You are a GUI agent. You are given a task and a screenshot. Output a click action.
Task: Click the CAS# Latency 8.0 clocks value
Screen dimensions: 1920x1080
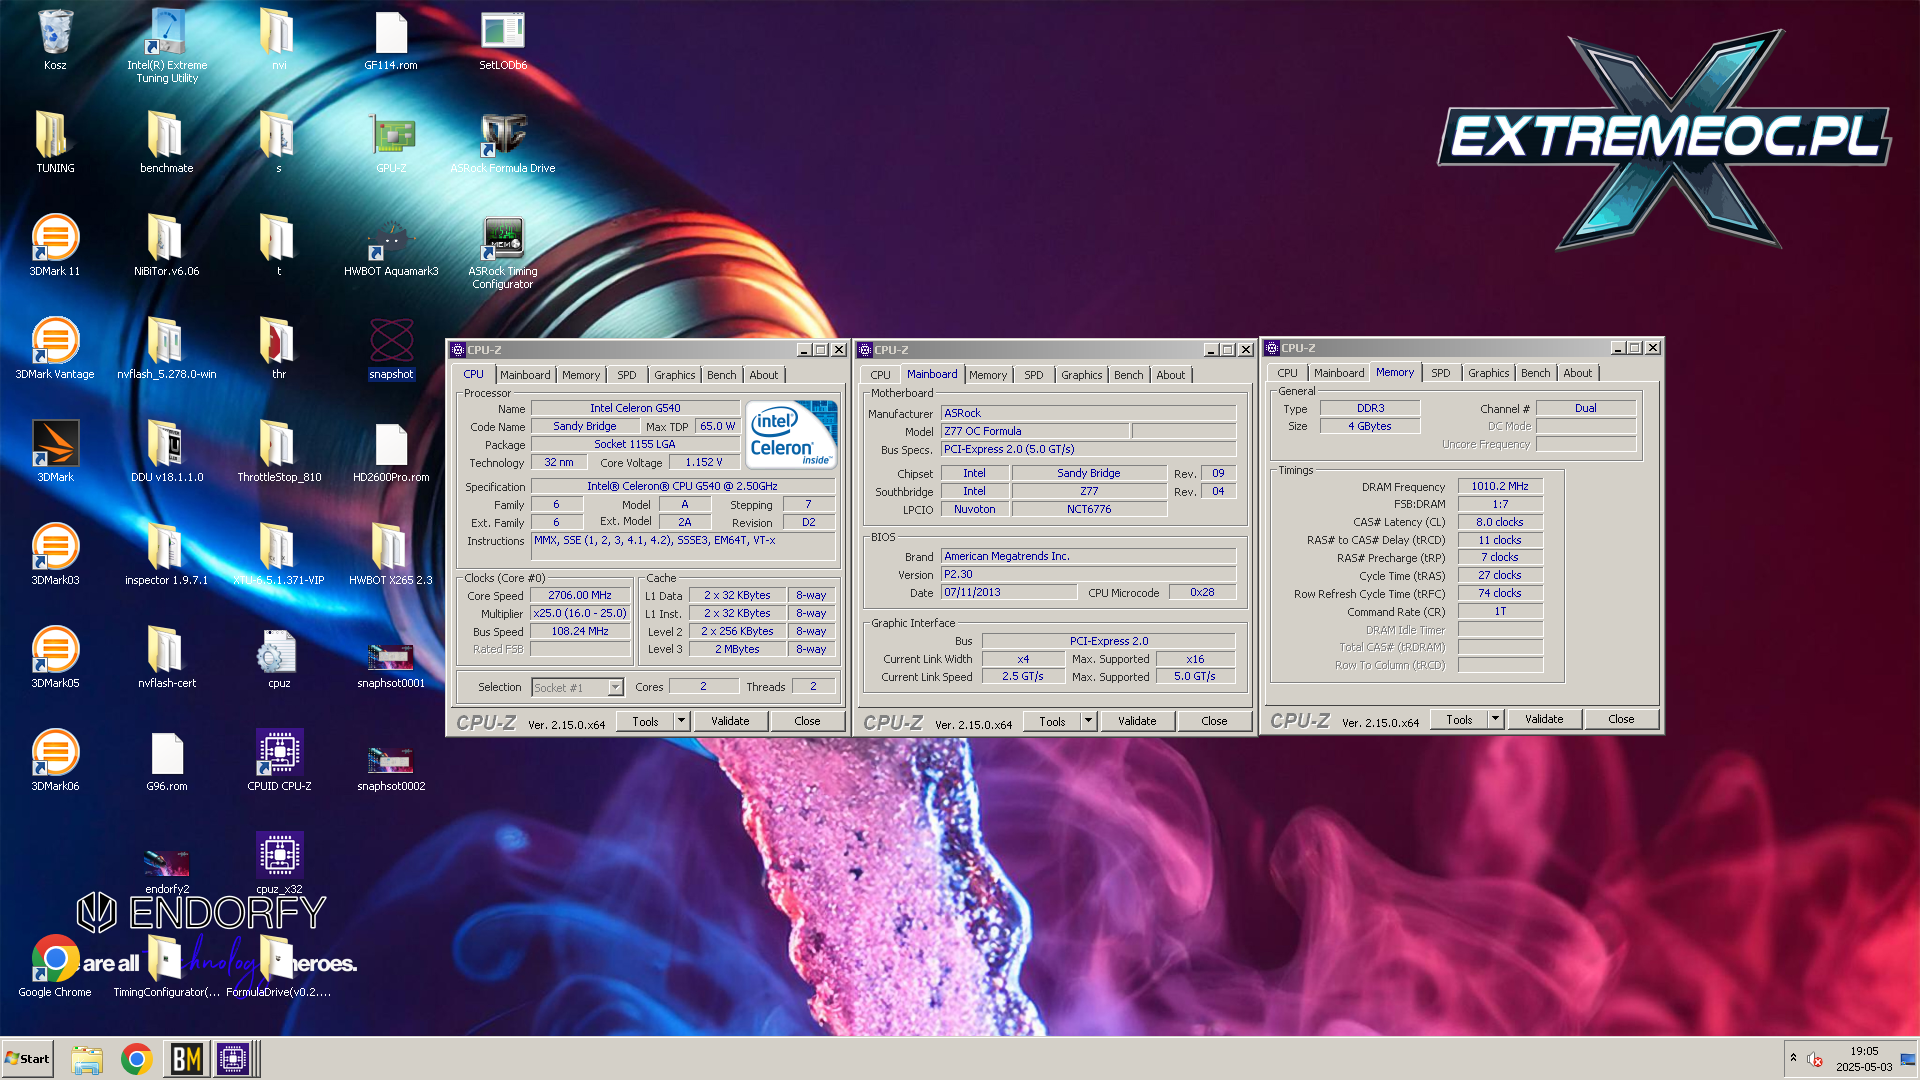(1500, 522)
